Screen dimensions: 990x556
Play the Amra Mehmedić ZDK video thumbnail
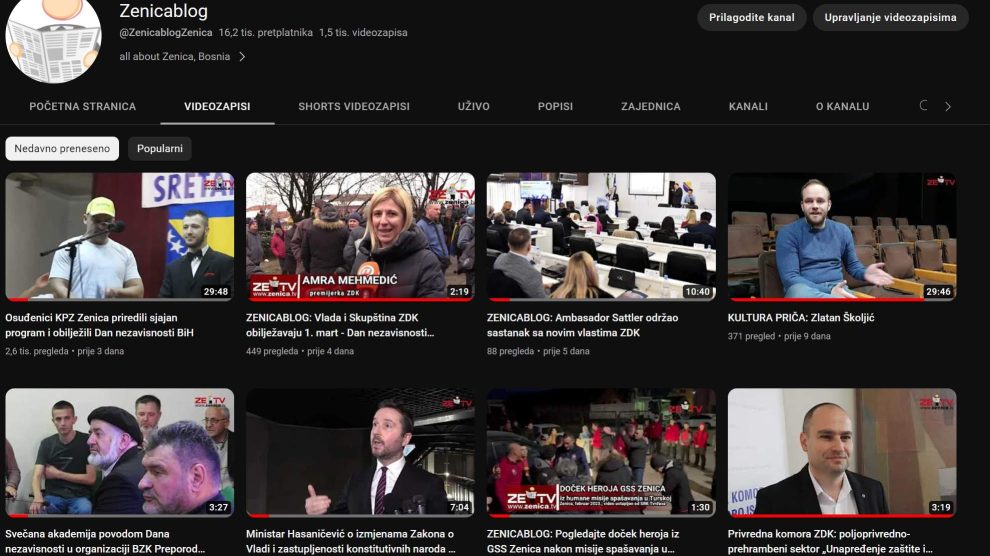point(360,236)
